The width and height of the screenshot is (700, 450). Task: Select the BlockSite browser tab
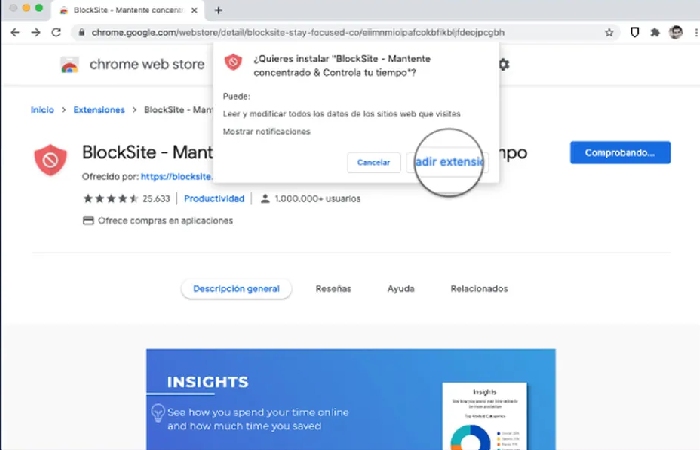tap(128, 10)
